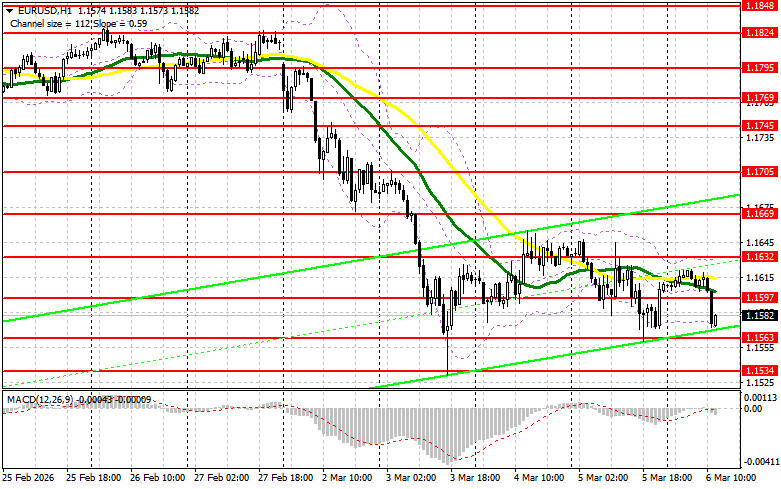The height and width of the screenshot is (489, 781).
Task: Select the red 1.1824 price level label
Action: pos(759,33)
